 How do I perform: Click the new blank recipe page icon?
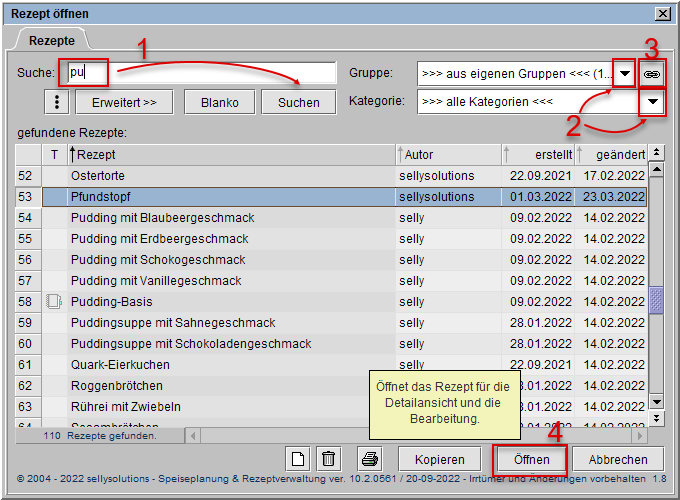pos(298,459)
